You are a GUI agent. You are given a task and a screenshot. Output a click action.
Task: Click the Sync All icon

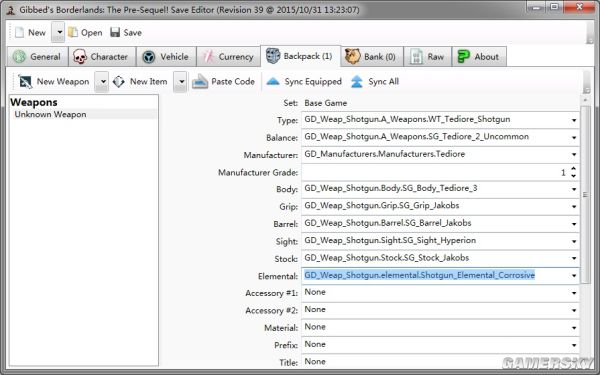pyautogui.click(x=357, y=82)
